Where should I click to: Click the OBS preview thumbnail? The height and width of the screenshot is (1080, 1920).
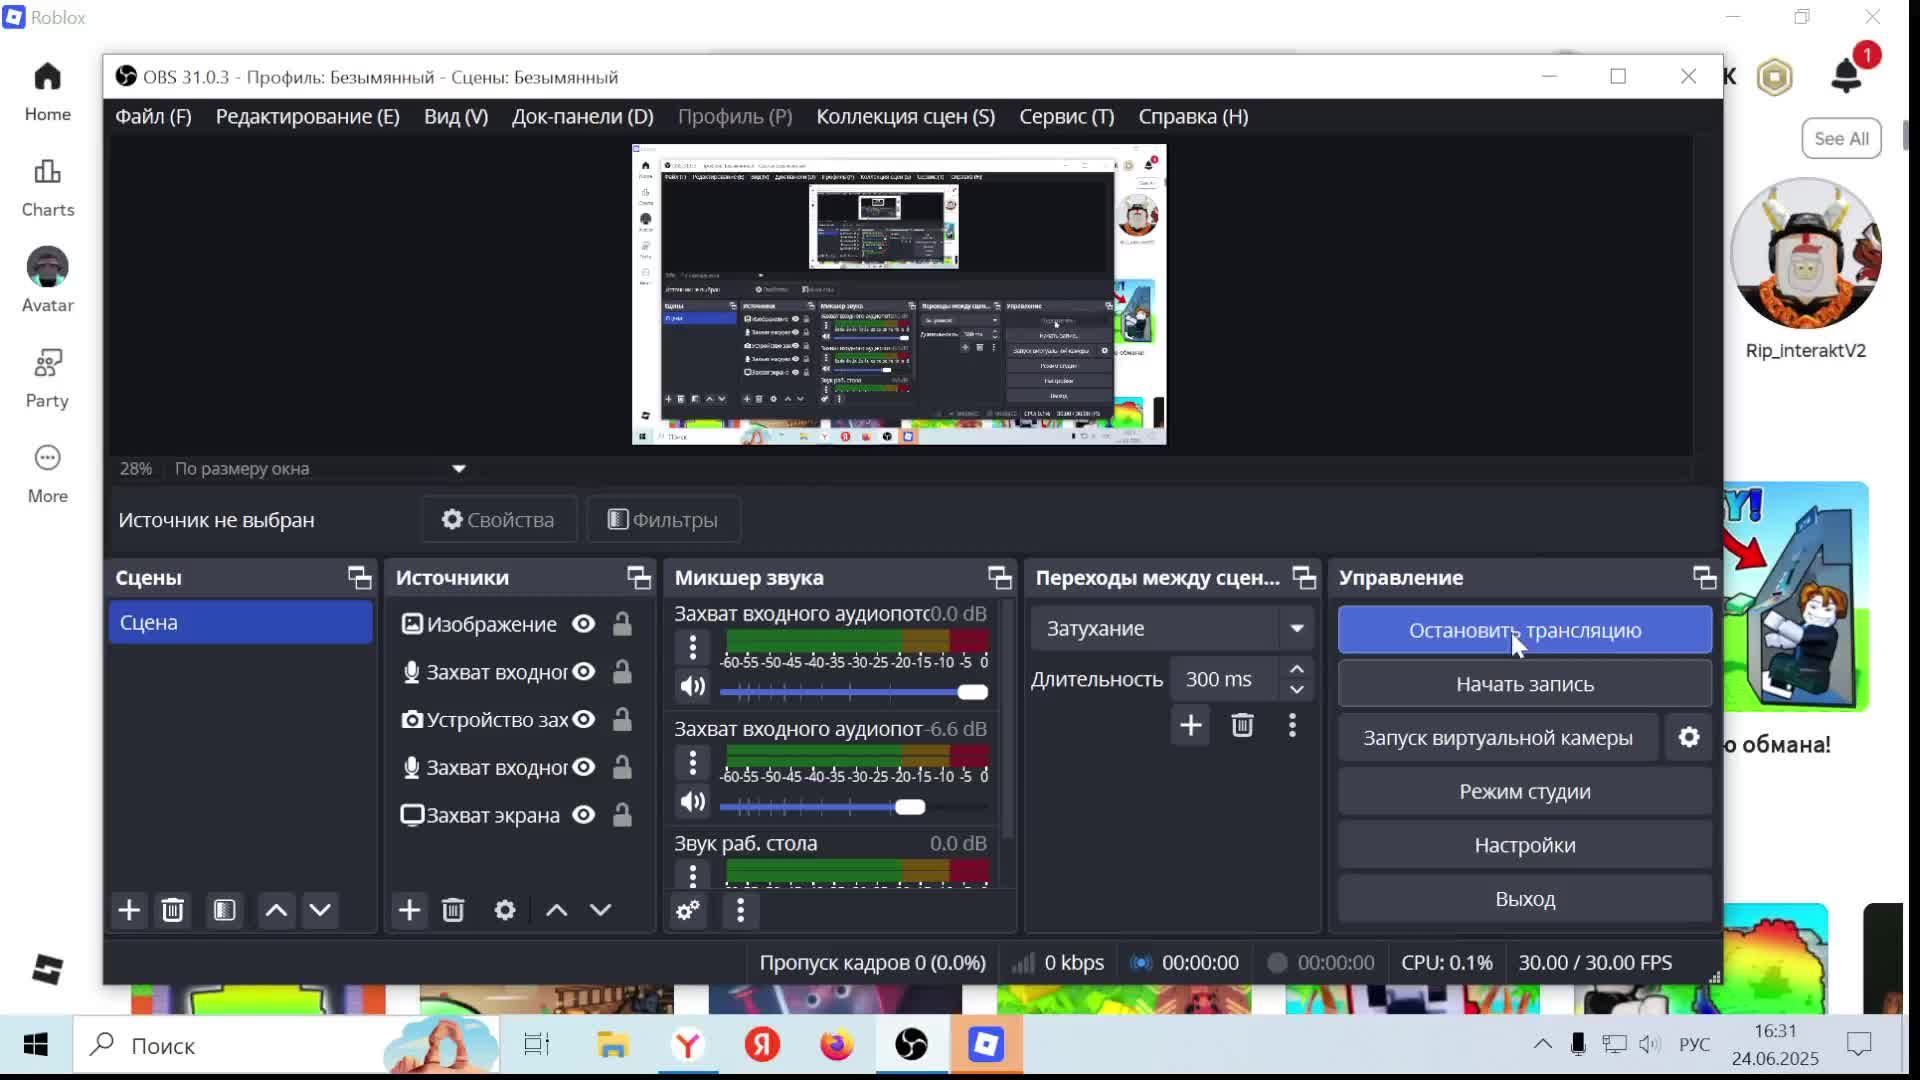(898, 294)
